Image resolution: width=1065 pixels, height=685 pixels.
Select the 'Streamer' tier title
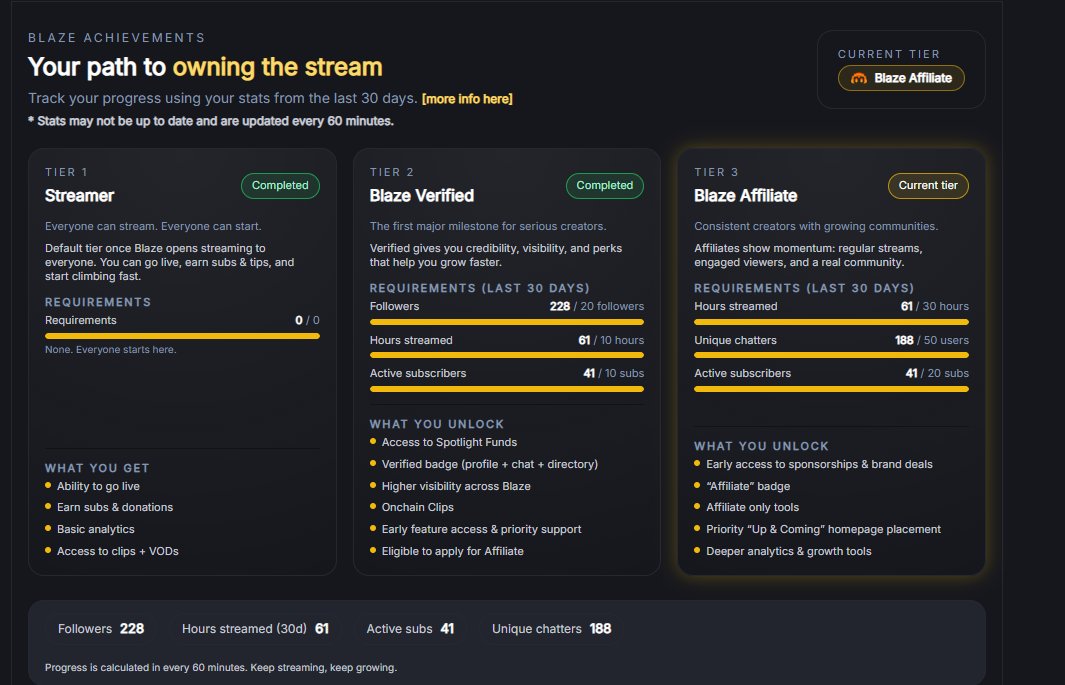[x=79, y=196]
